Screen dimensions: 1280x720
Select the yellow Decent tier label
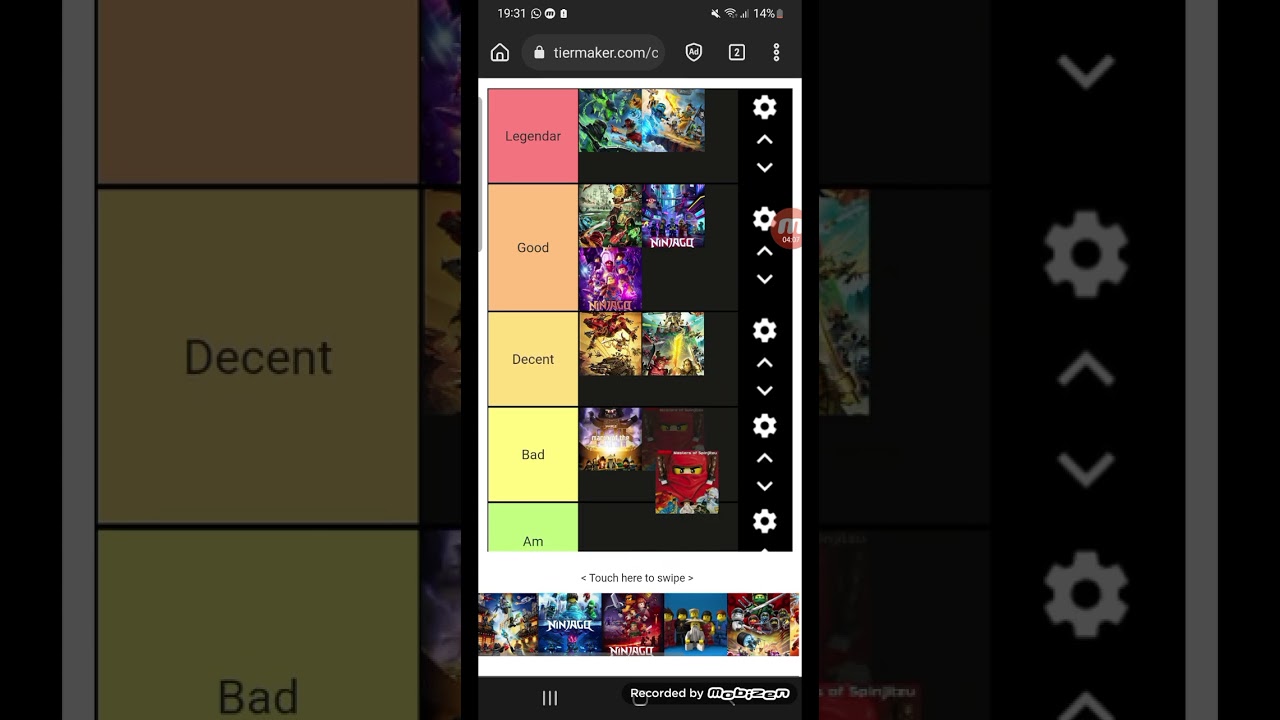click(x=533, y=359)
